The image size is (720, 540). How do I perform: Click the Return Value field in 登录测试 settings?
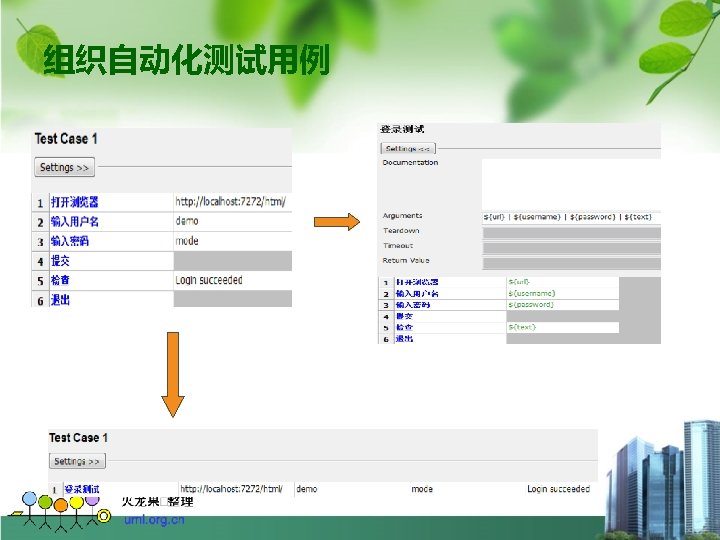(x=571, y=263)
